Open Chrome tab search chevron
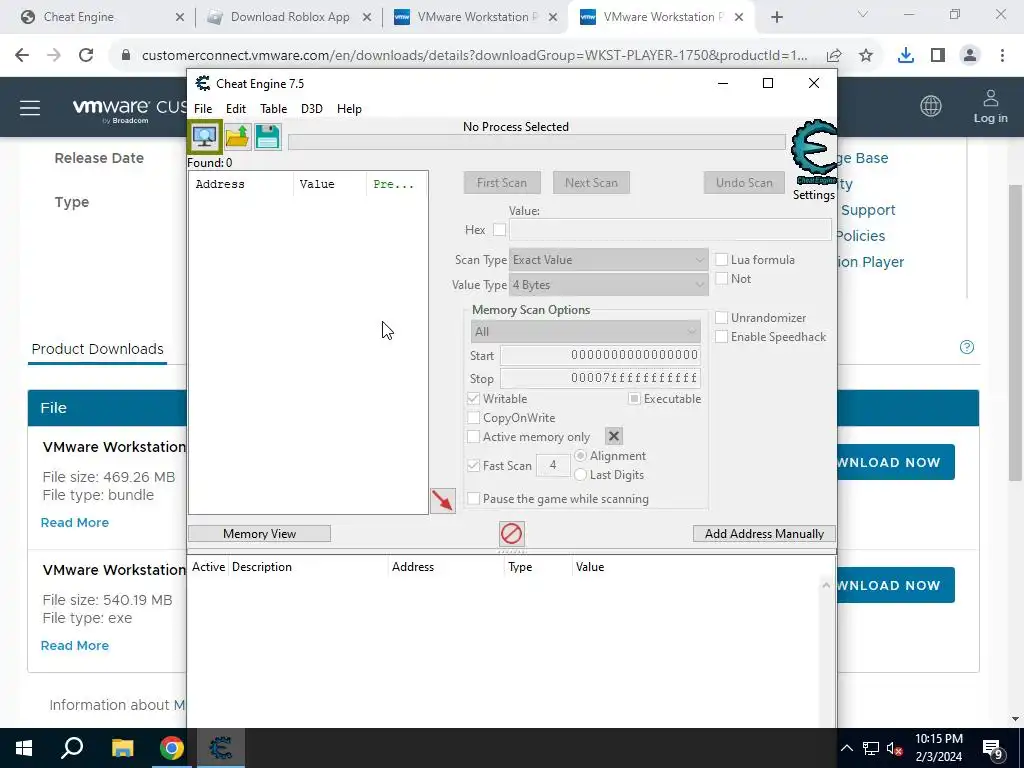 pyautogui.click(x=862, y=15)
